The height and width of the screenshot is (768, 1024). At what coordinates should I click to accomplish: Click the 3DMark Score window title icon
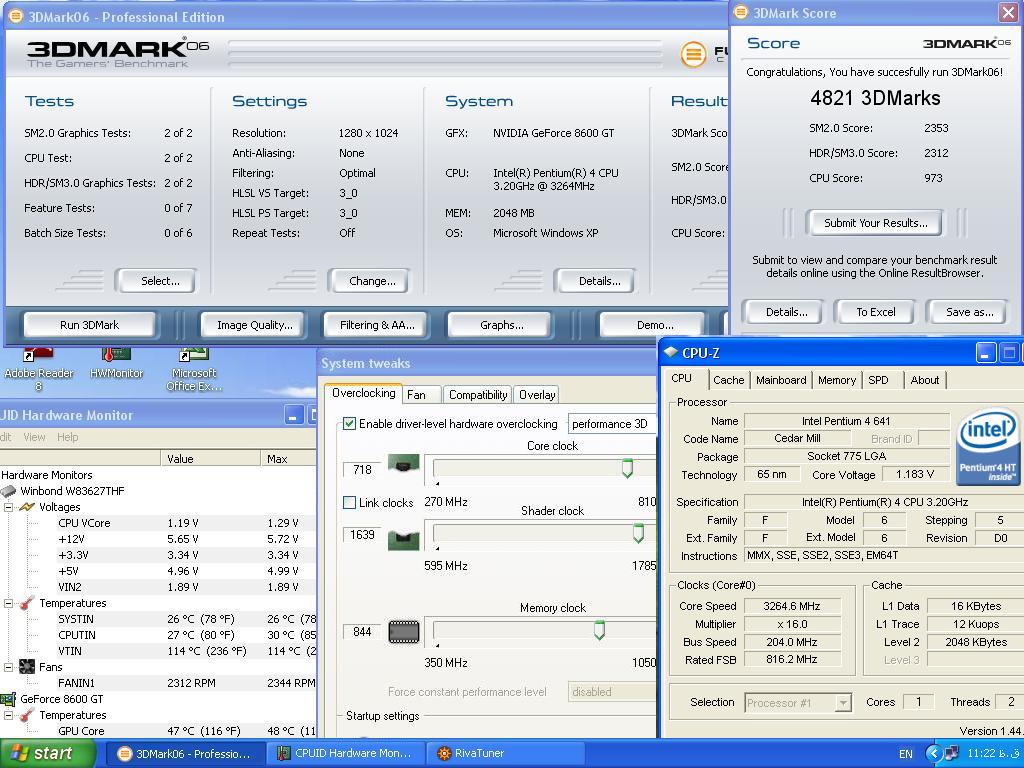[x=741, y=12]
